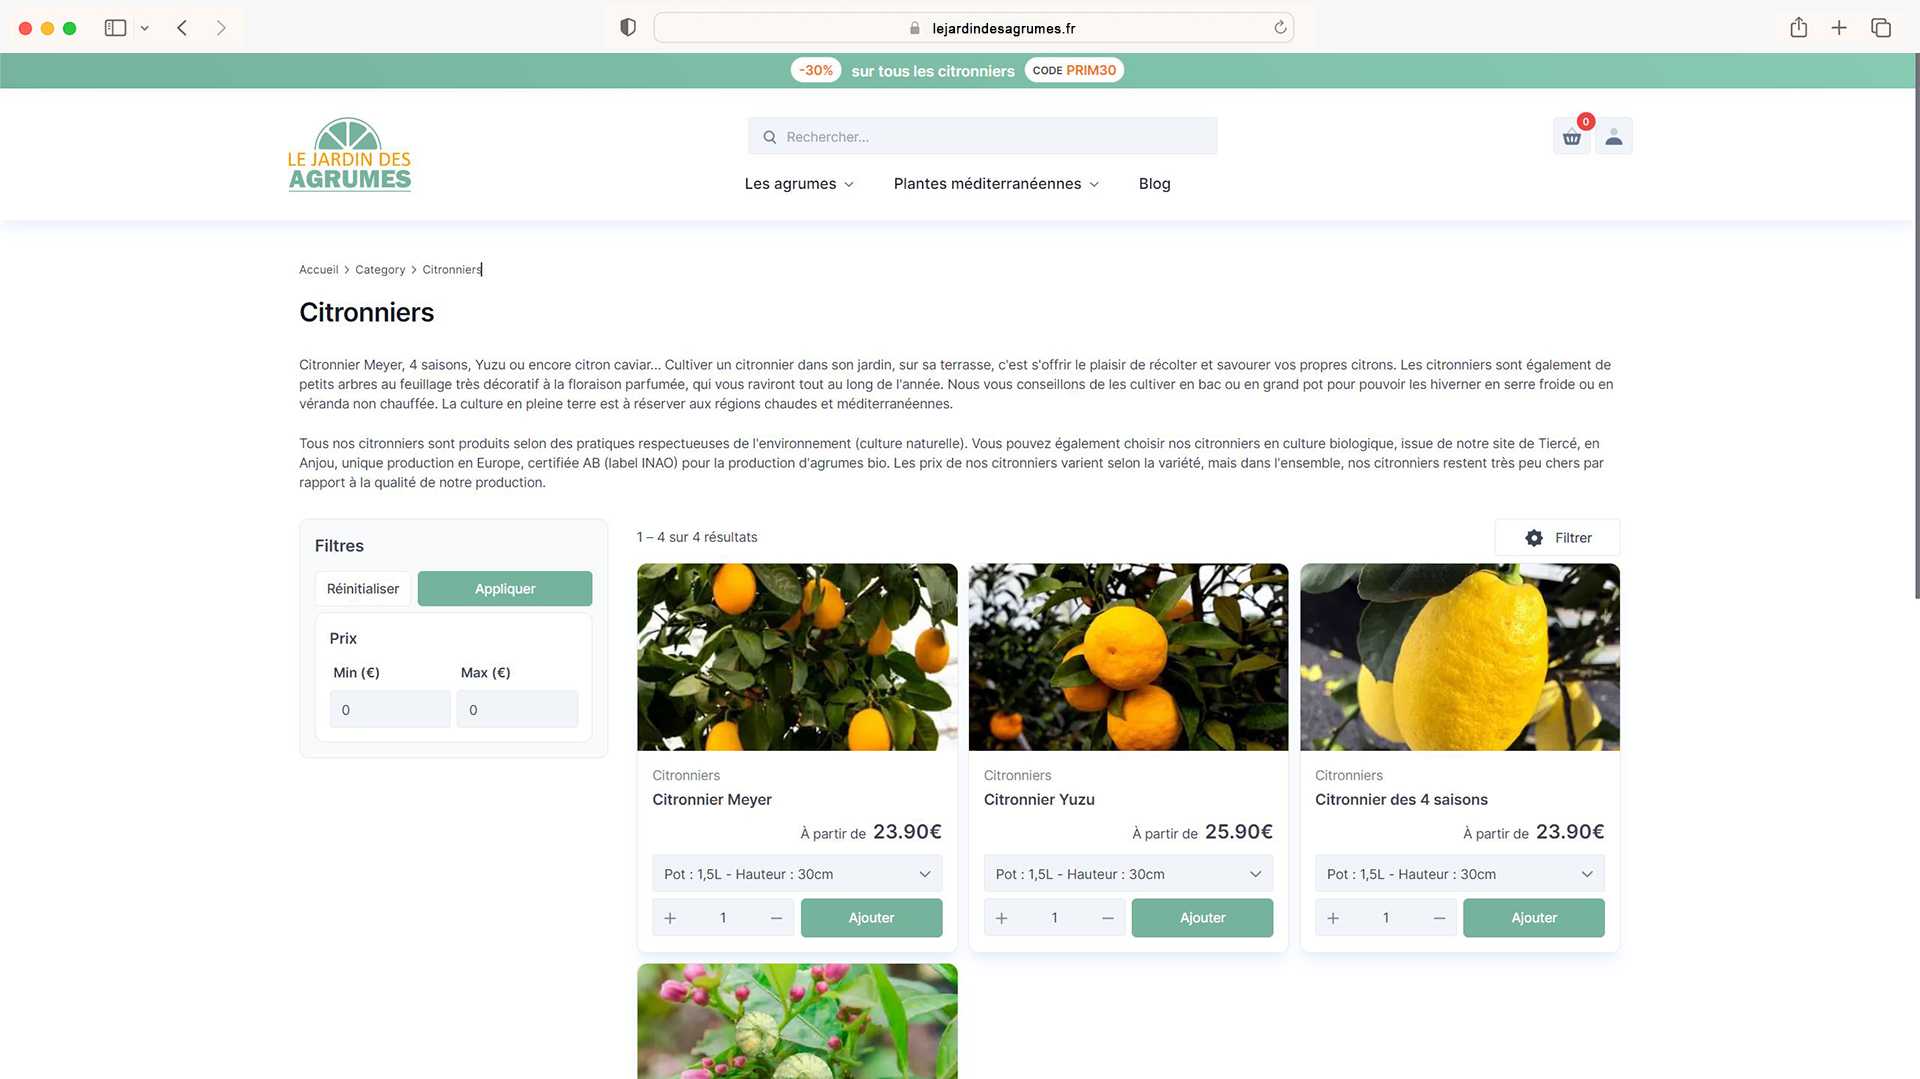Click the Réinitialiser button
The height and width of the screenshot is (1079, 1920).
[x=362, y=589]
